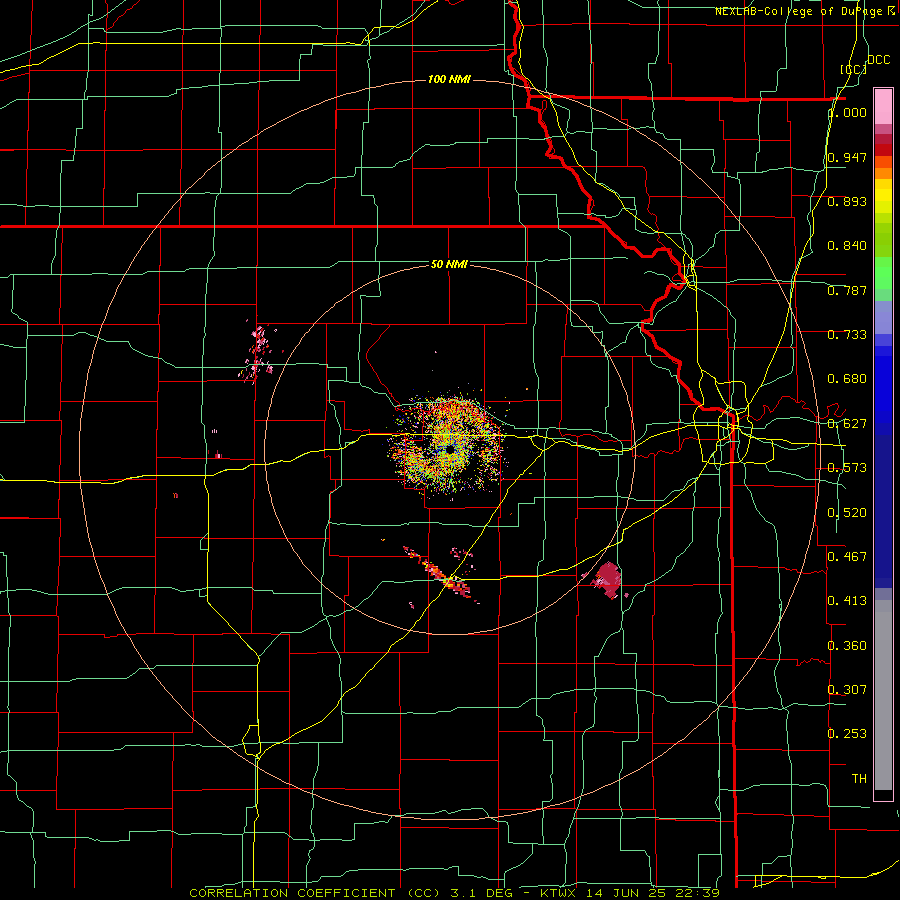This screenshot has width=900, height=900.
Task: Click the elongated orange-red echo line south of radar
Action: [442, 576]
